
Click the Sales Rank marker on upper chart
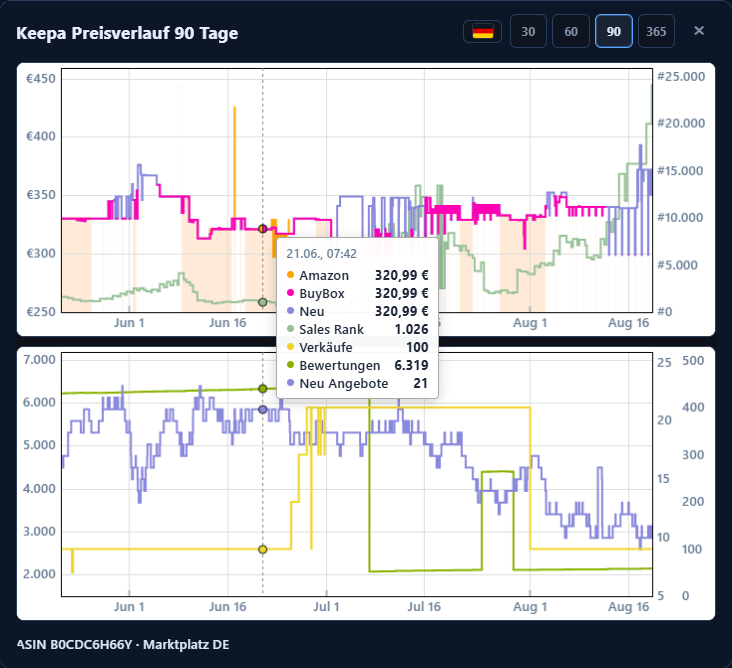coord(262,302)
